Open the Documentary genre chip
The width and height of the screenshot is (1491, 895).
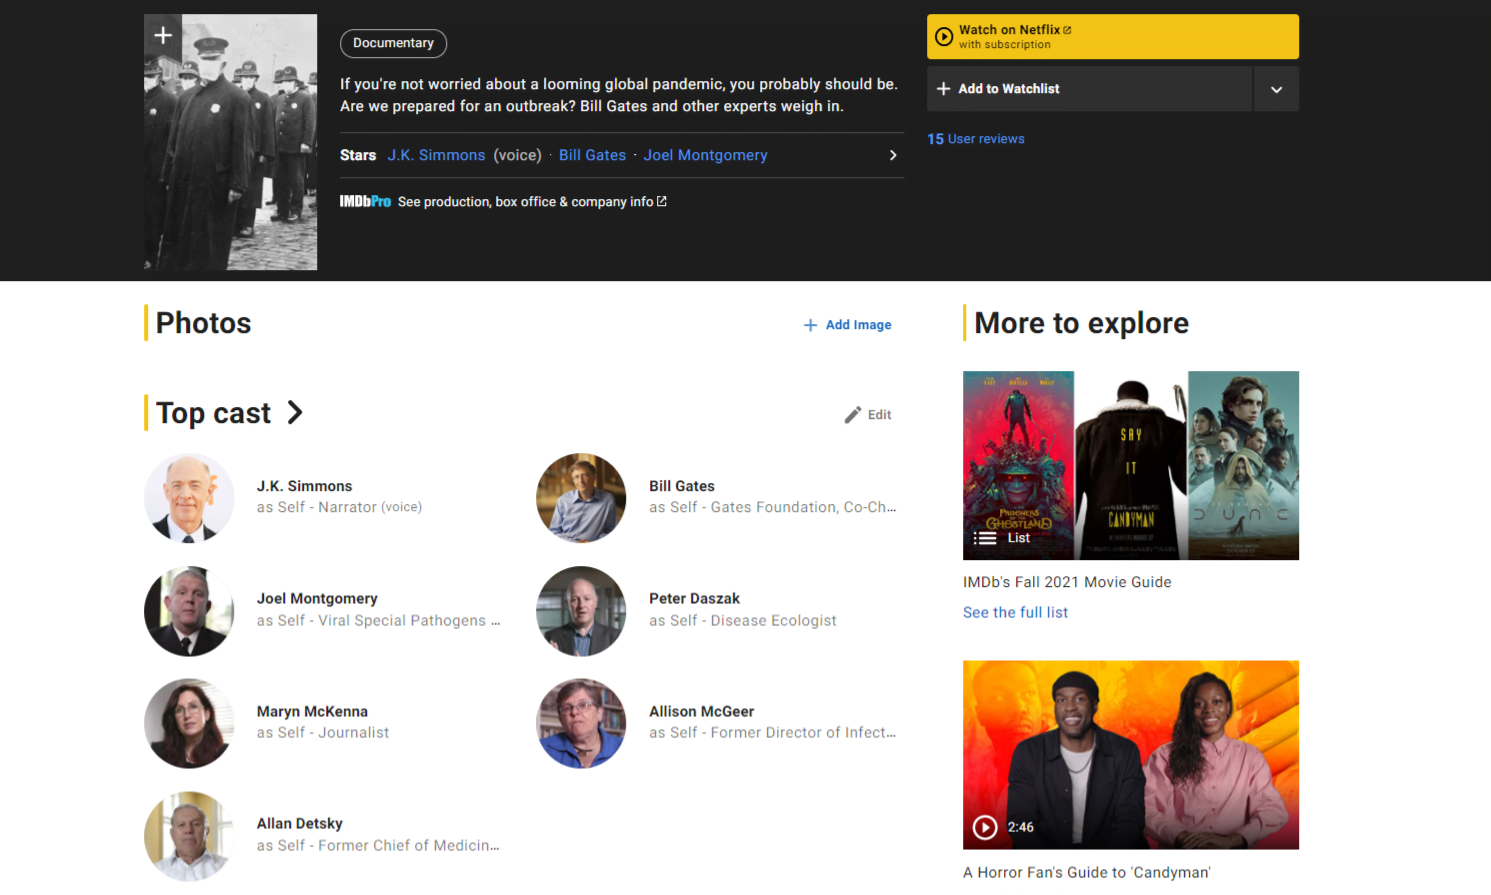(x=393, y=43)
